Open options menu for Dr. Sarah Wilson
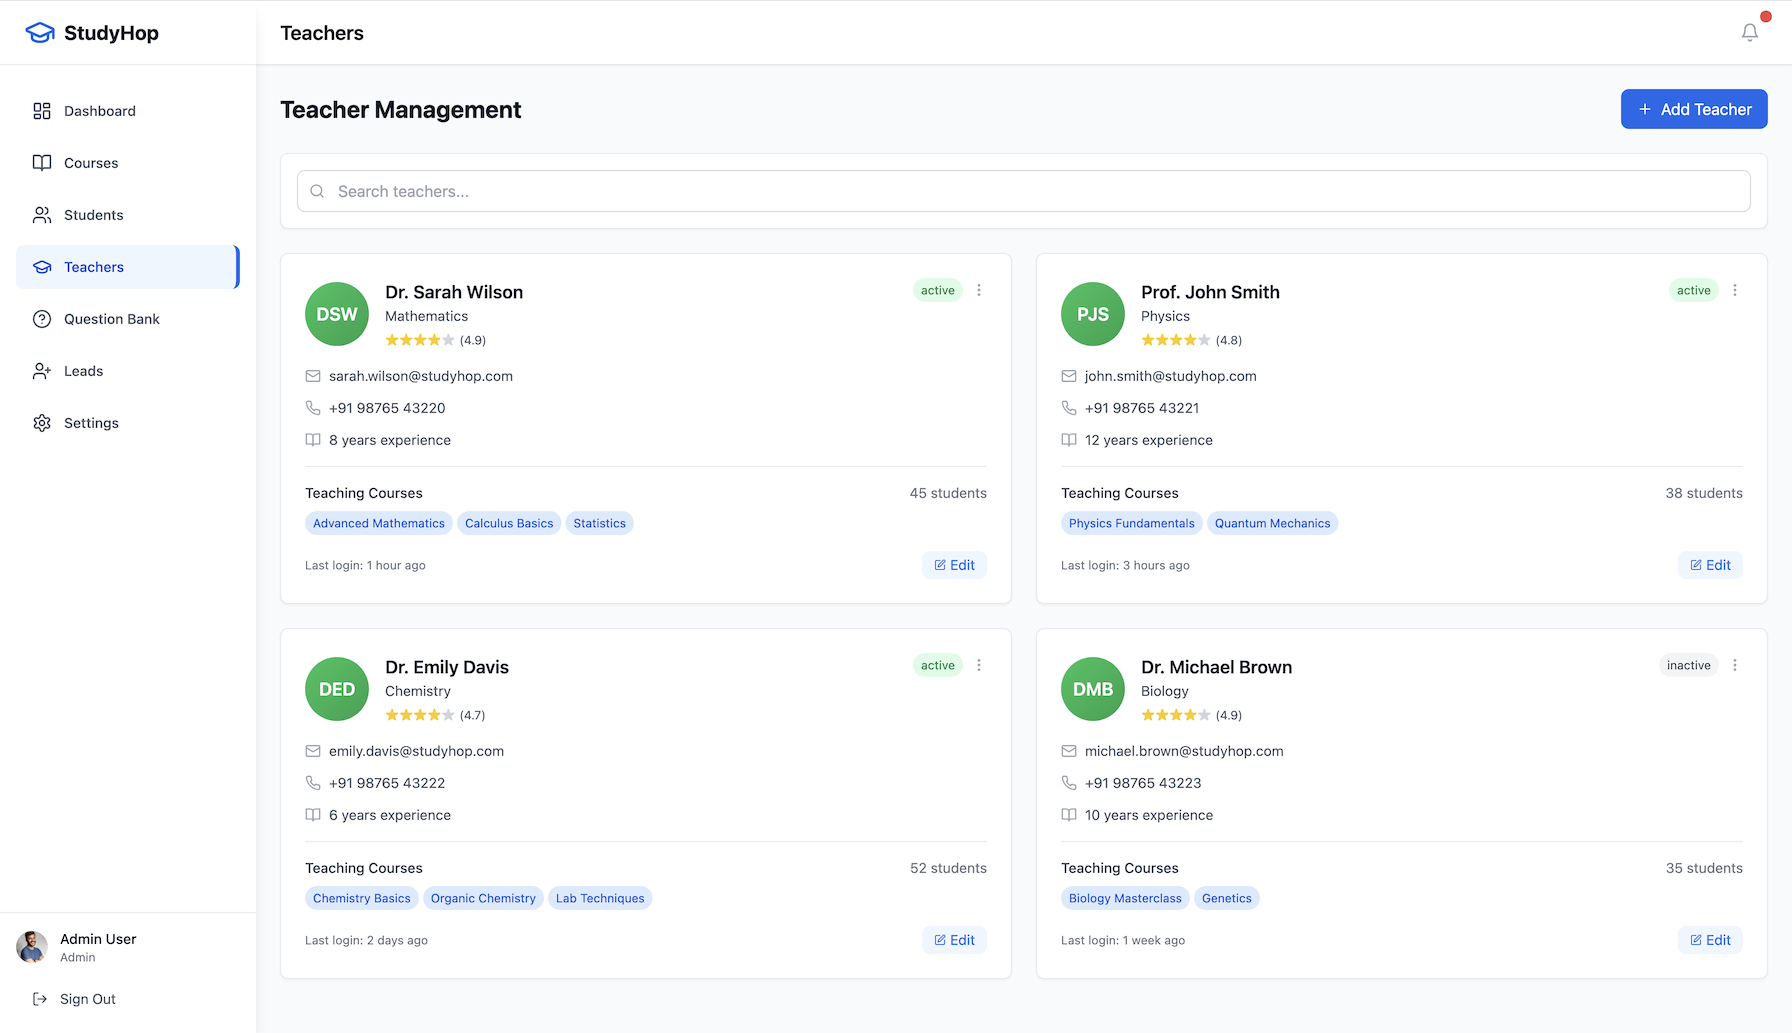Viewport: 1792px width, 1033px height. (979, 290)
